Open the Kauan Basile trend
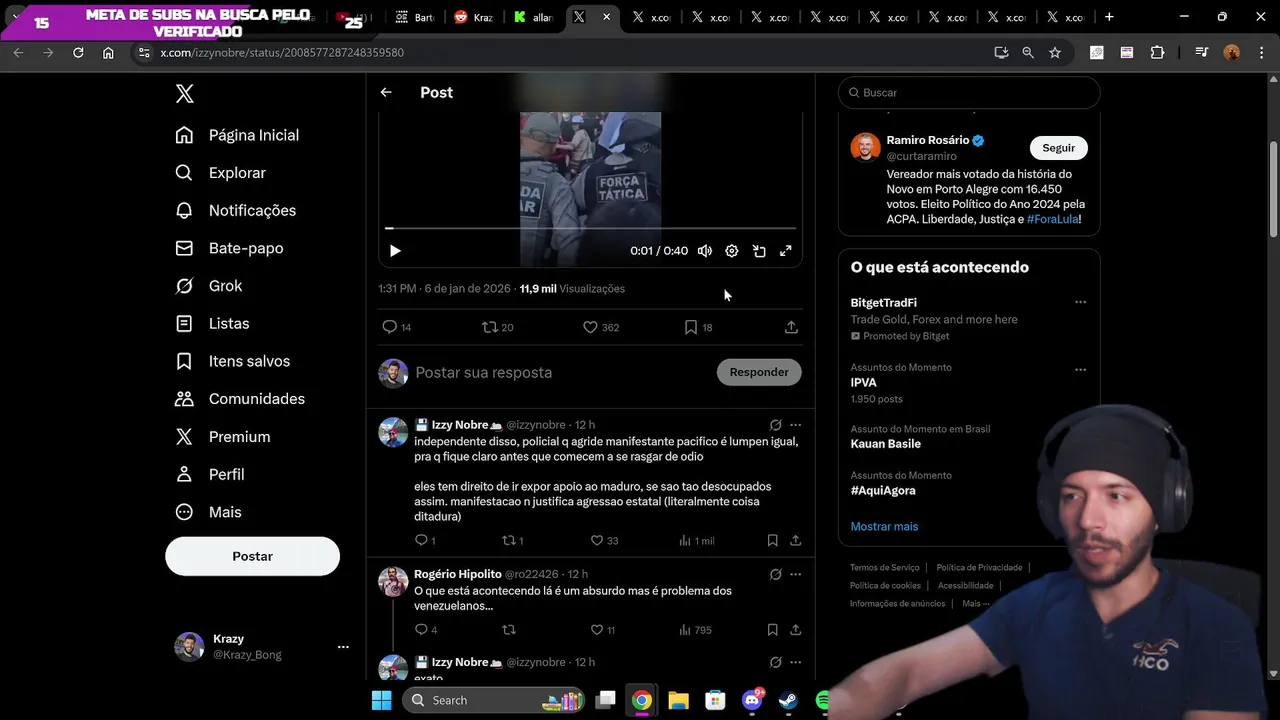1280x720 pixels. (885, 444)
